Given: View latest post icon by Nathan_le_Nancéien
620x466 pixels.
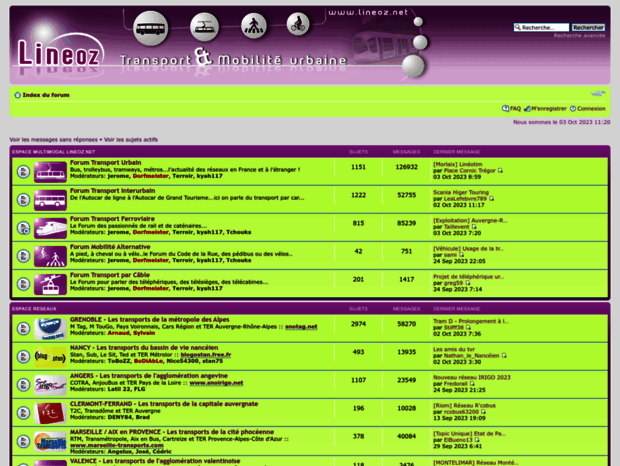Looking at the screenshot, I should [504, 355].
